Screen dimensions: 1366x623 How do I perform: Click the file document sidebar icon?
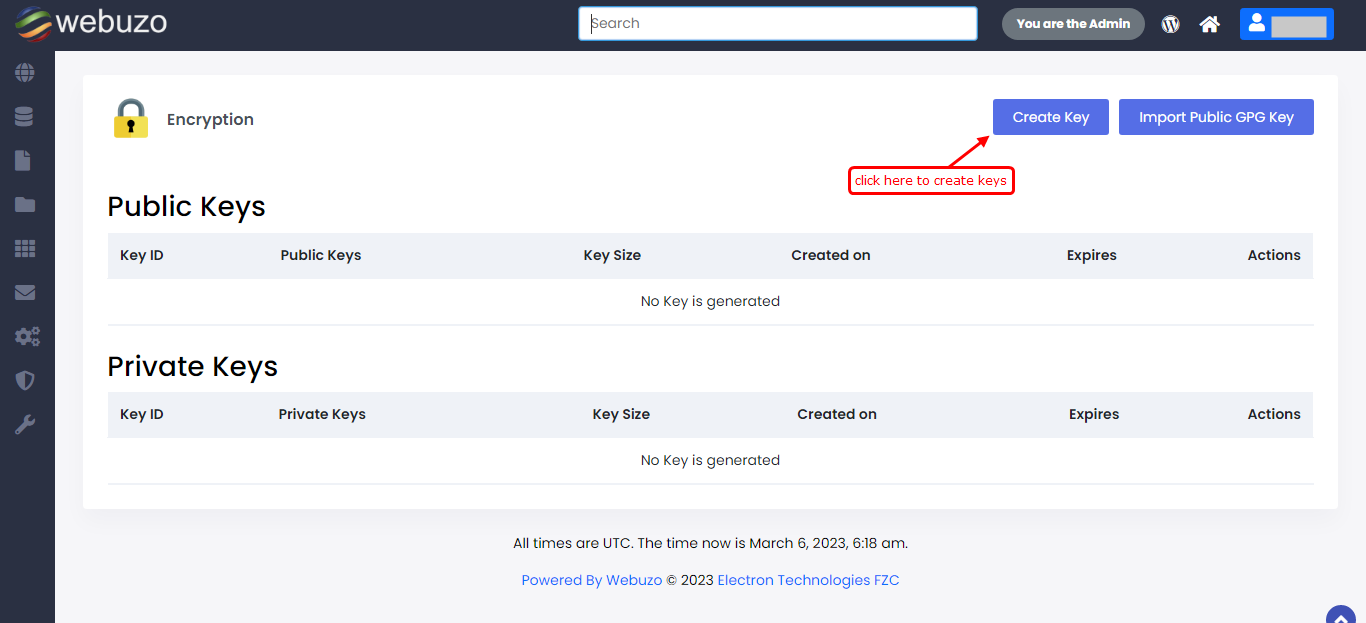click(25, 161)
